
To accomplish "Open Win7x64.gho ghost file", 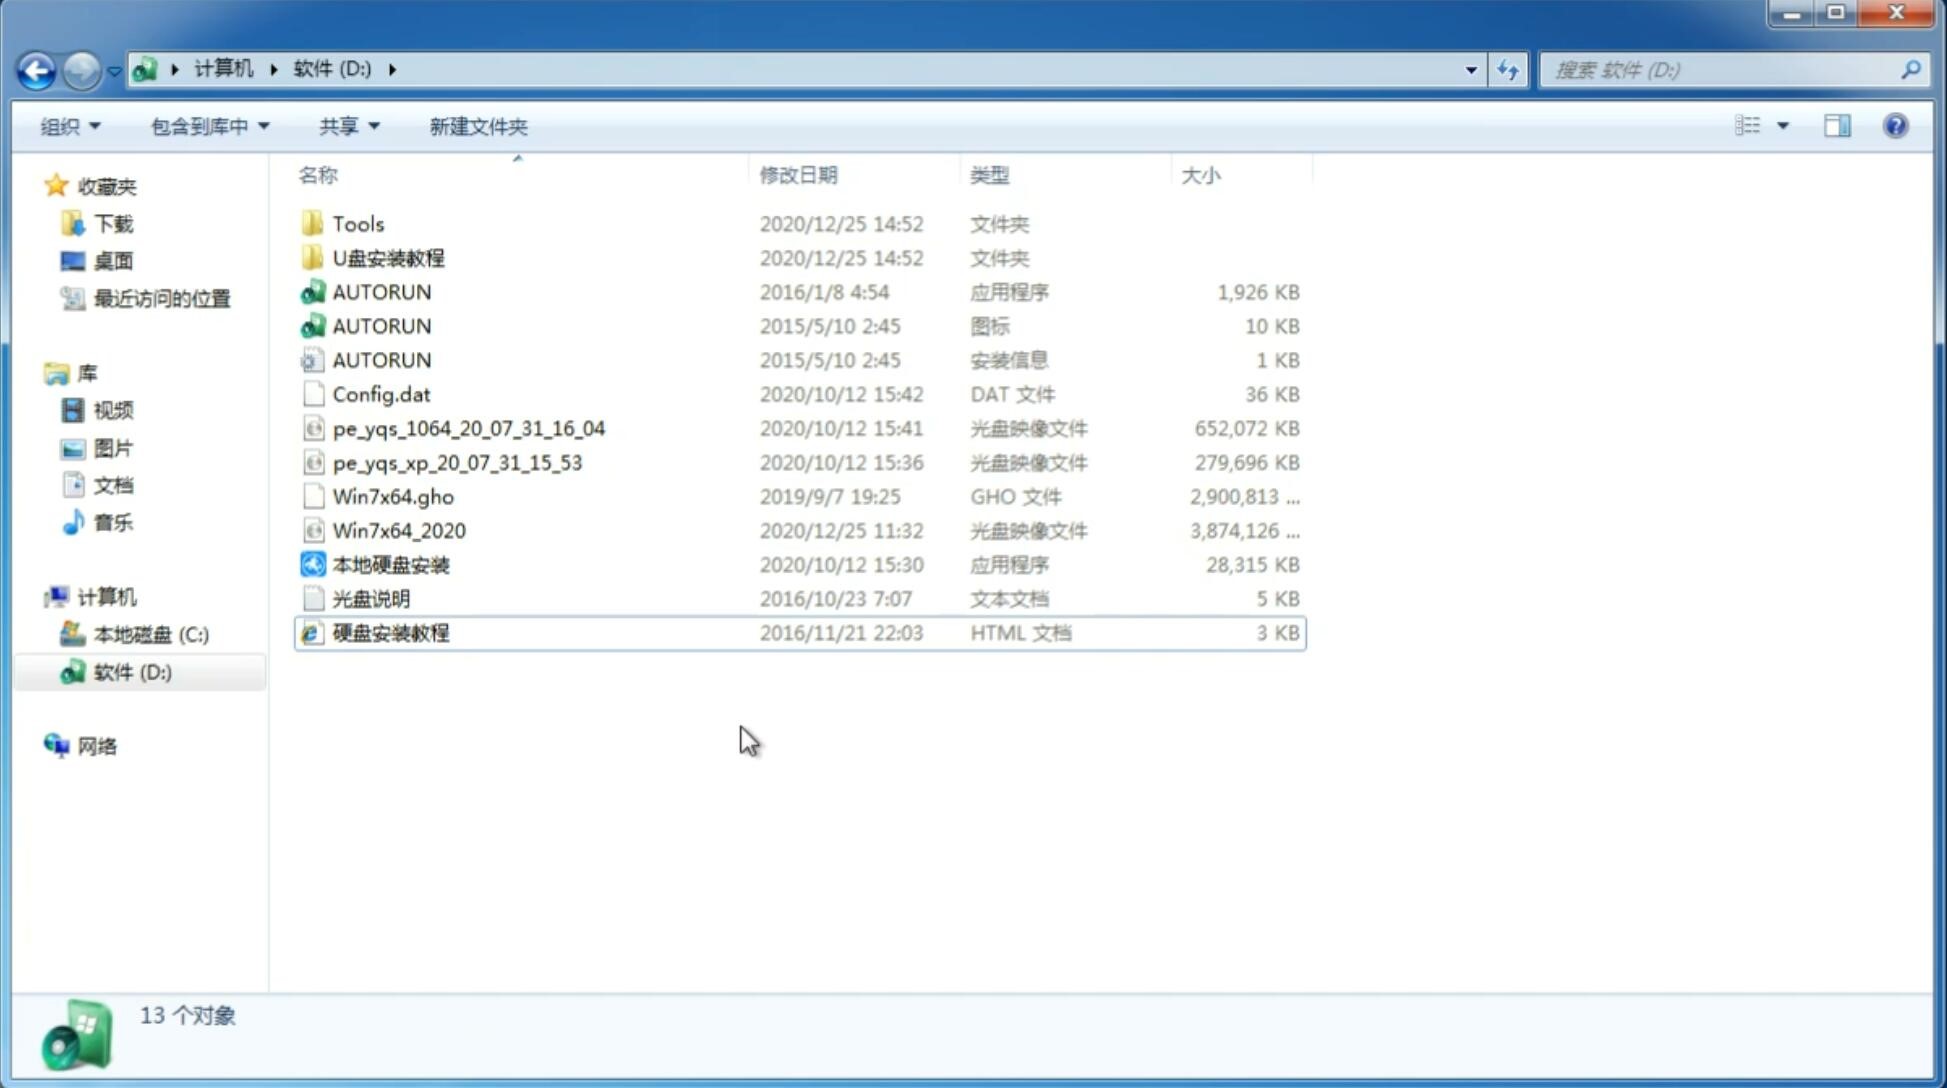I will pyautogui.click(x=392, y=496).
